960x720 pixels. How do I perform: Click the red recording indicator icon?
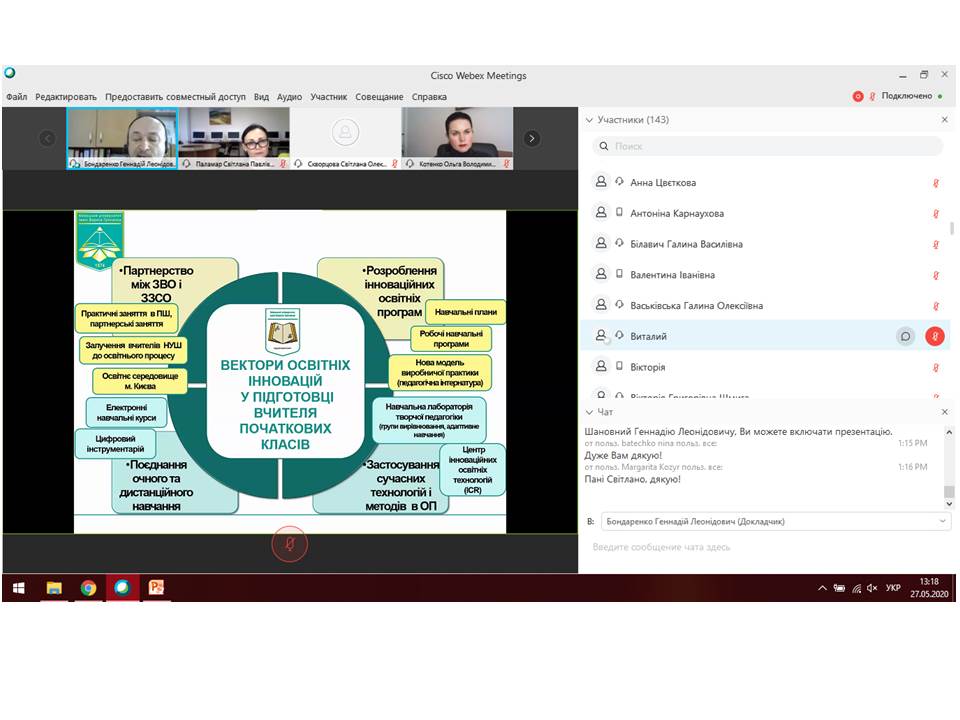coord(857,97)
